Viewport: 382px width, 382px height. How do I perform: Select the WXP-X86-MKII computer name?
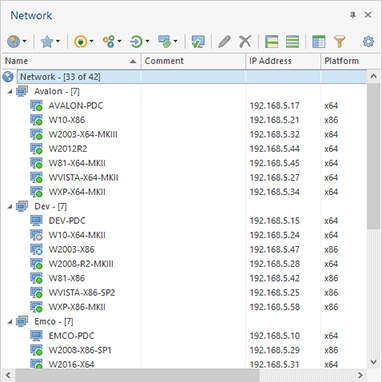click(77, 306)
